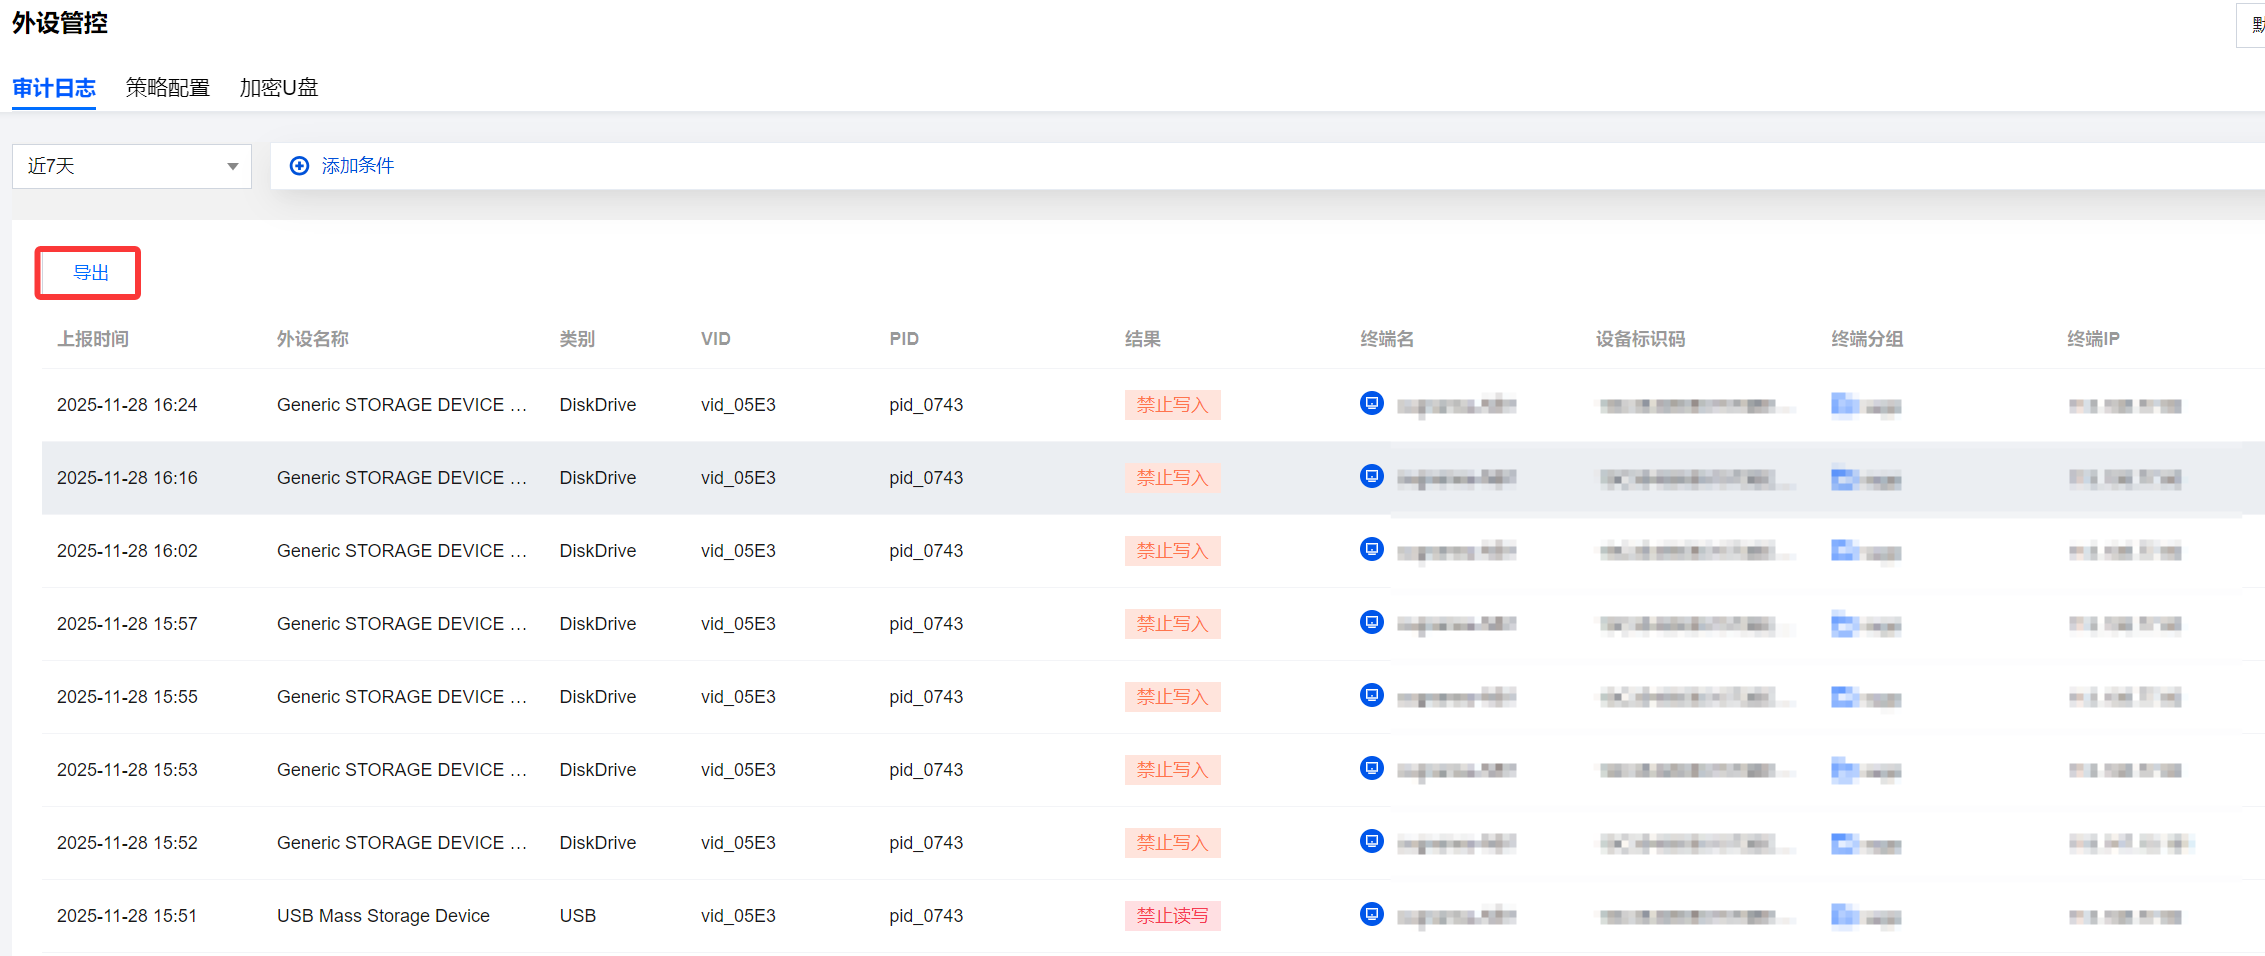Click pid_0743 in the 15:51 row
The image size is (2265, 956).
point(926,916)
